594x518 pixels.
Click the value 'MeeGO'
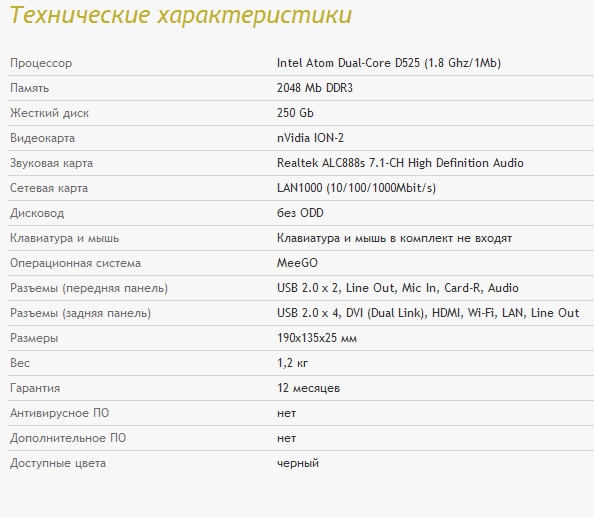pyautogui.click(x=297, y=263)
